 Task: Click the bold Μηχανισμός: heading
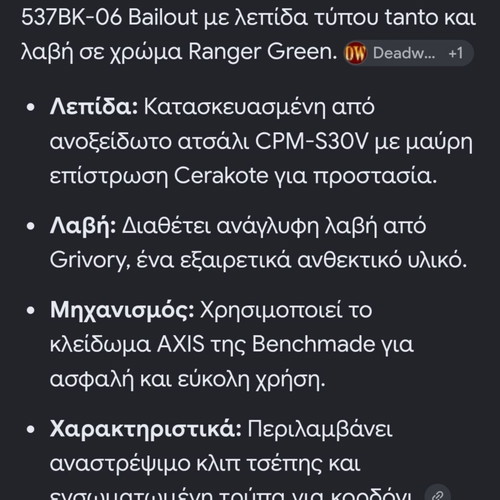pos(122,311)
